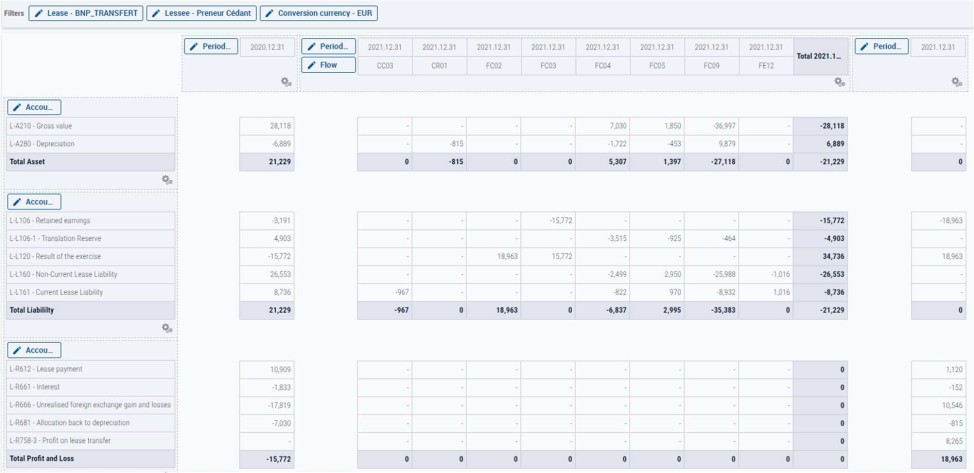The height and width of the screenshot is (473, 974).
Task: Select the FC03 flow column header
Action: pos(548,65)
